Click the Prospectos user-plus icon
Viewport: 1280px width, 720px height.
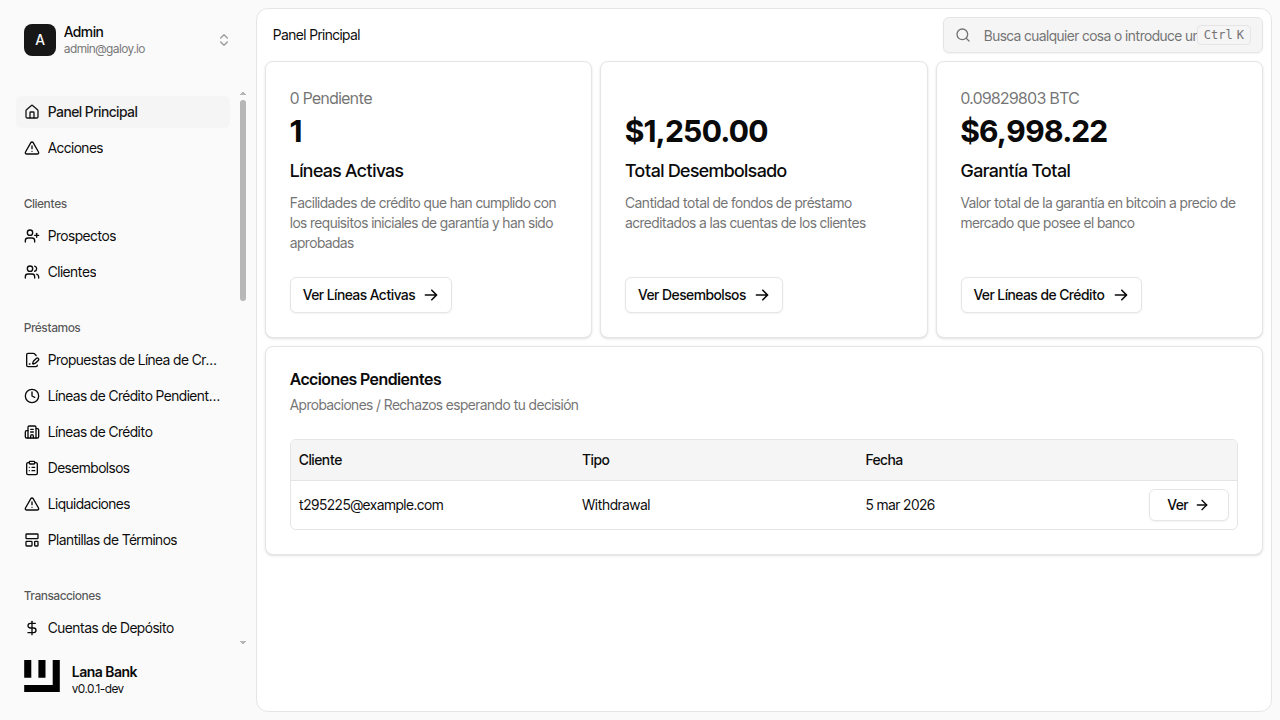click(x=32, y=236)
